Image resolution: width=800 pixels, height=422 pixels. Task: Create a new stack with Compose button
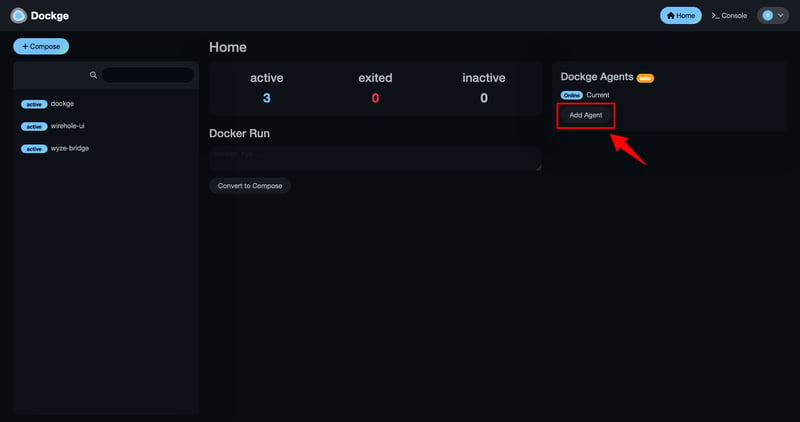[41, 46]
